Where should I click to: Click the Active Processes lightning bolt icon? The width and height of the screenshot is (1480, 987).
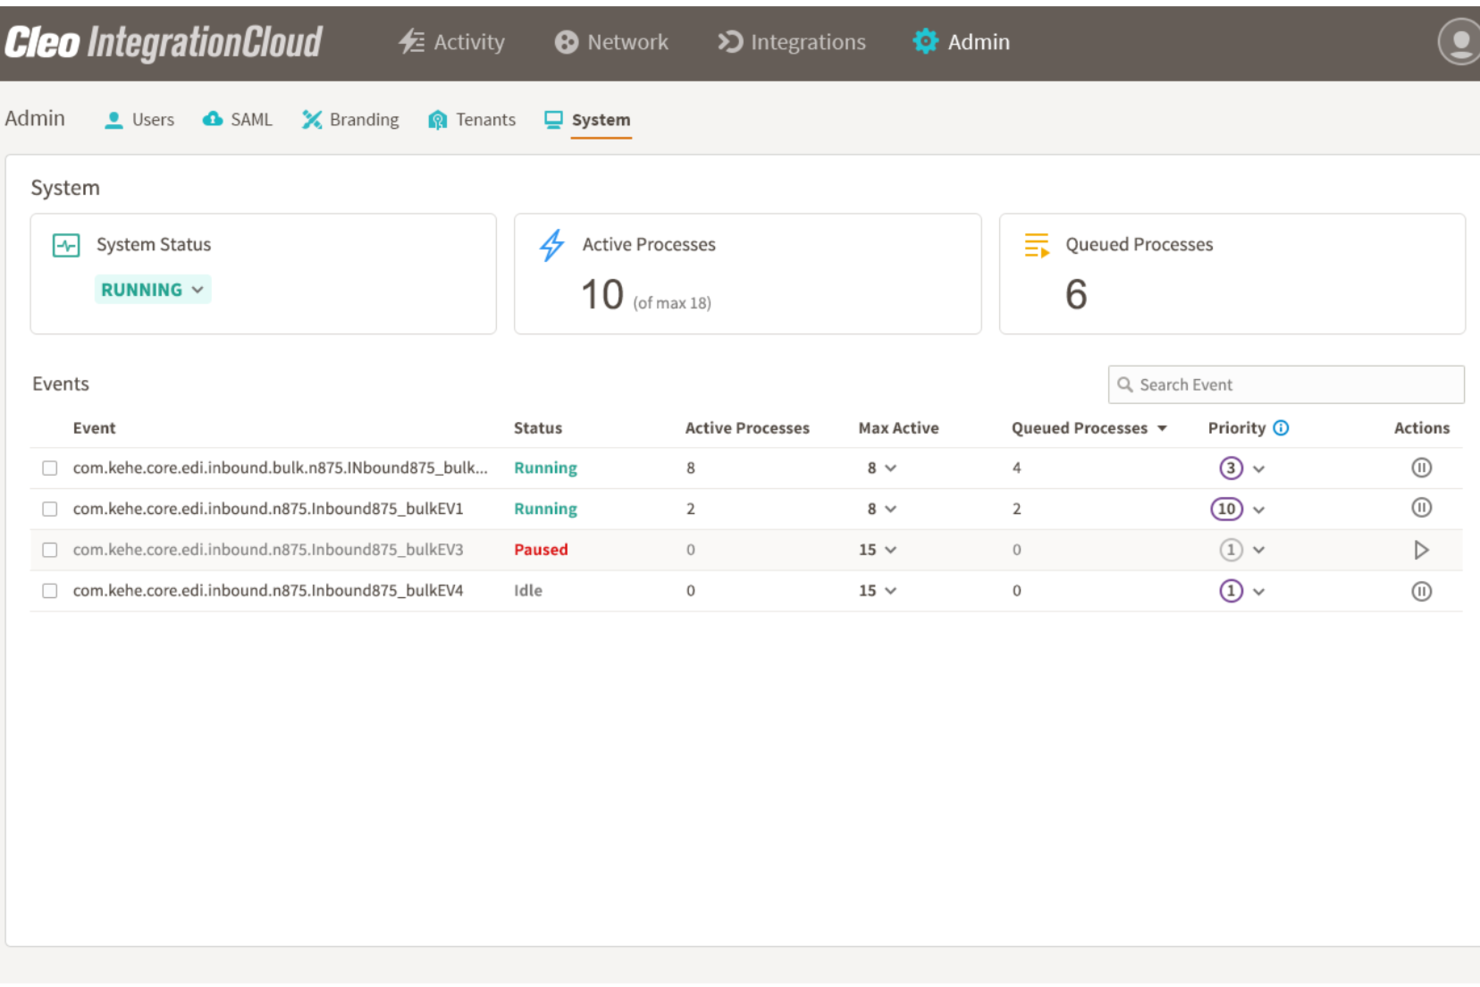tap(551, 244)
